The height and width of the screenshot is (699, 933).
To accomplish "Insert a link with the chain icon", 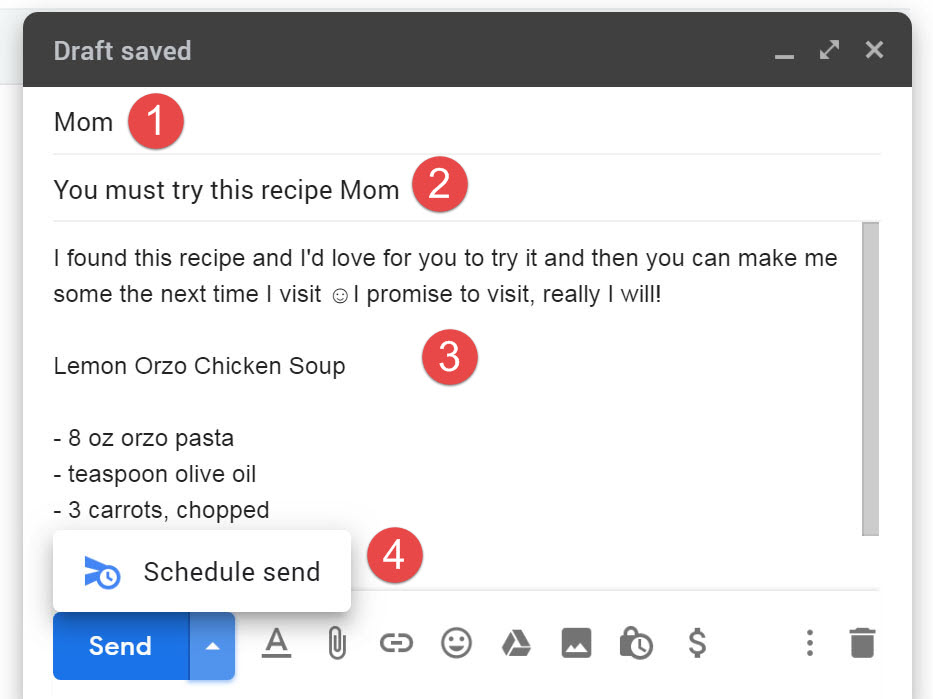I will 396,643.
